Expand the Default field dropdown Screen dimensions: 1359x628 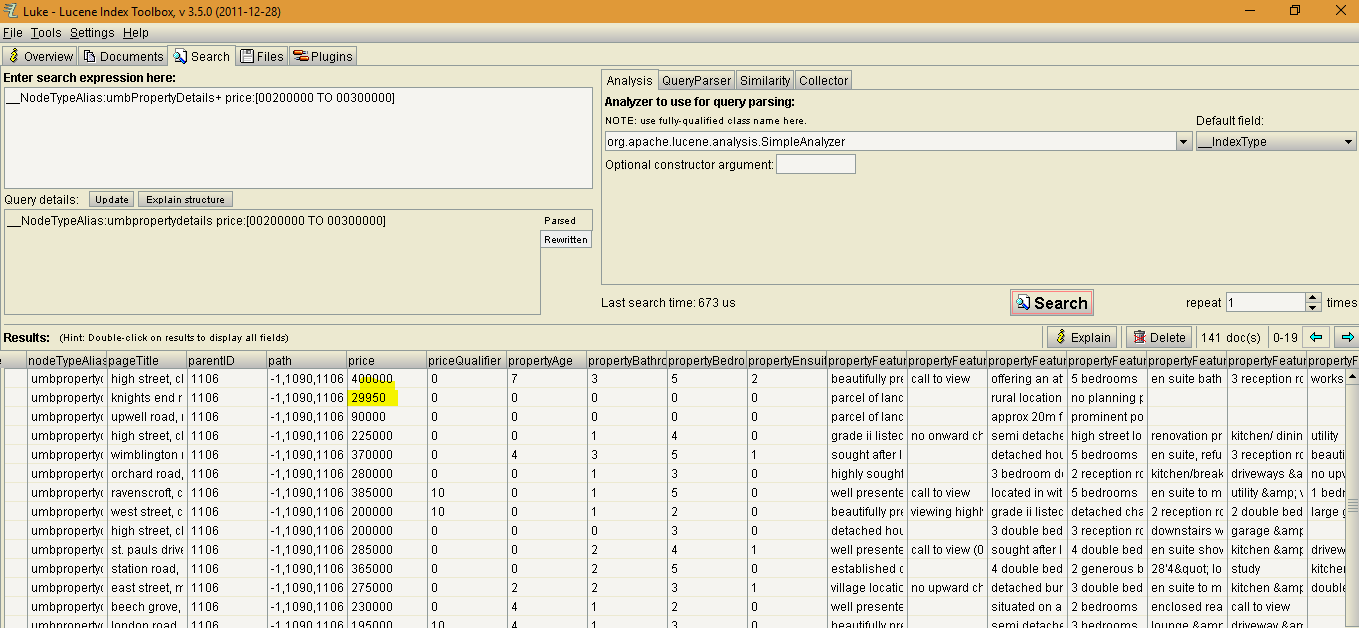[x=1276, y=141]
